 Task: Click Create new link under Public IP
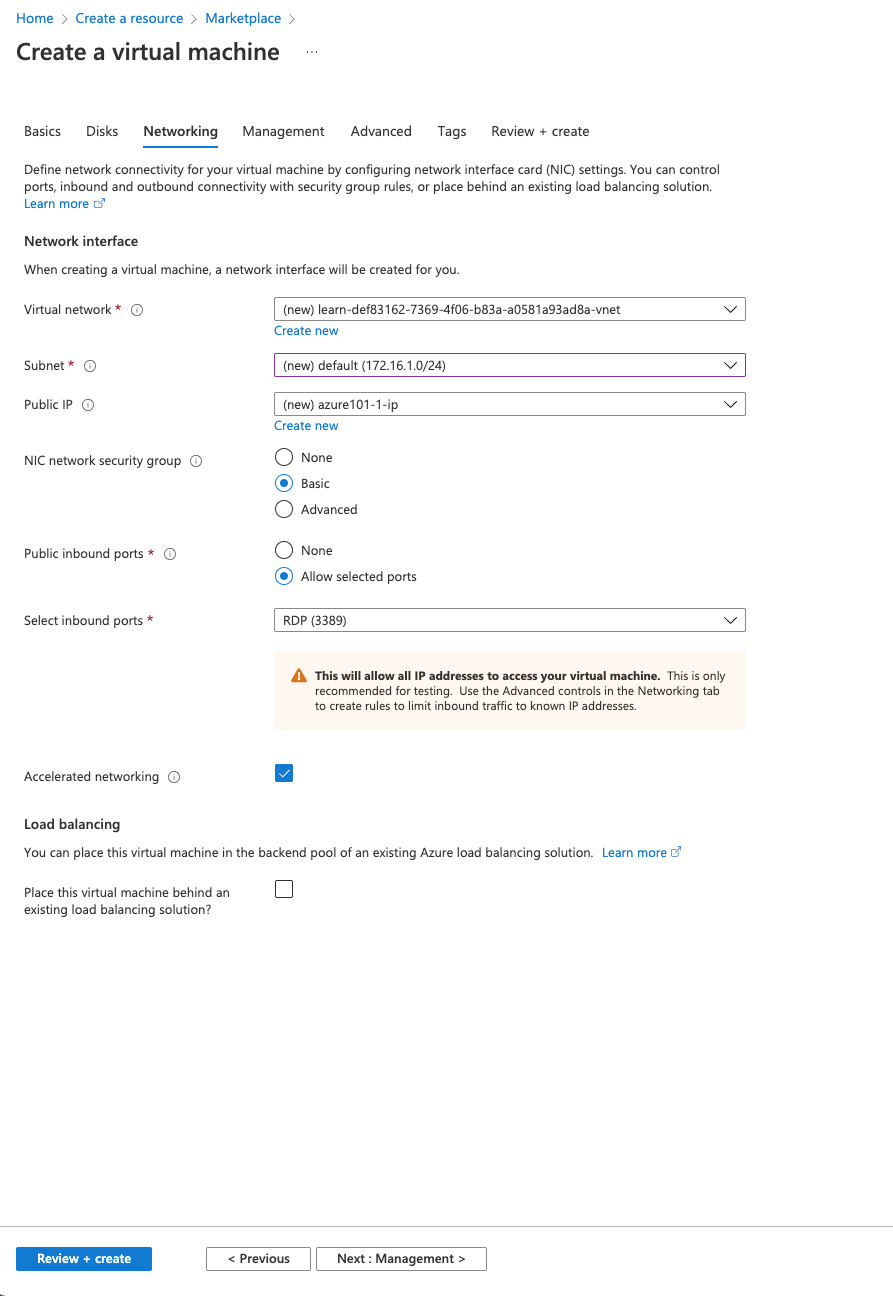coord(306,426)
